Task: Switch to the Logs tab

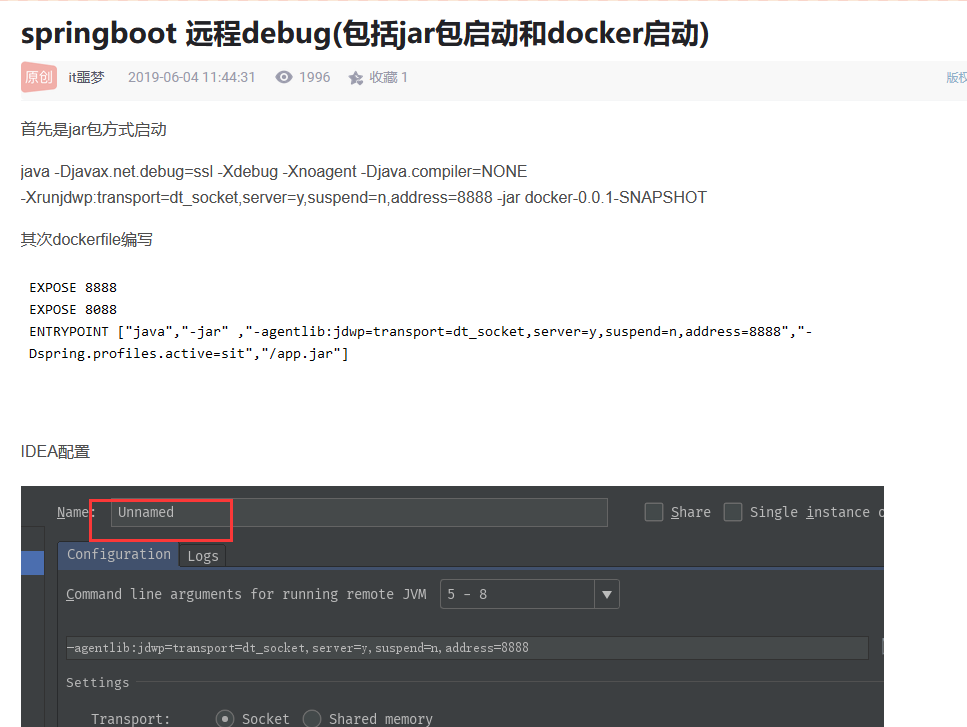Action: pyautogui.click(x=203, y=556)
